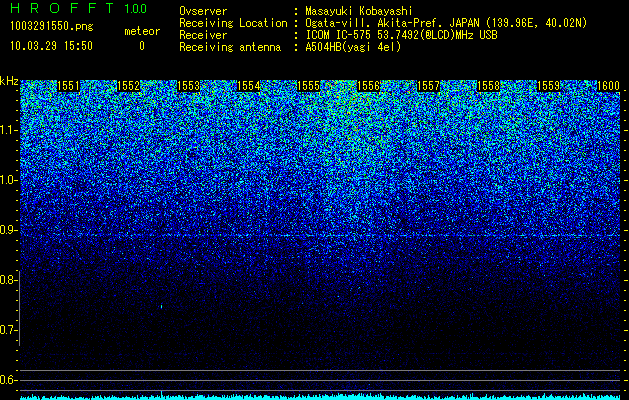The image size is (629, 400).
Task: Click the 1554 time marker
Action: point(249,86)
